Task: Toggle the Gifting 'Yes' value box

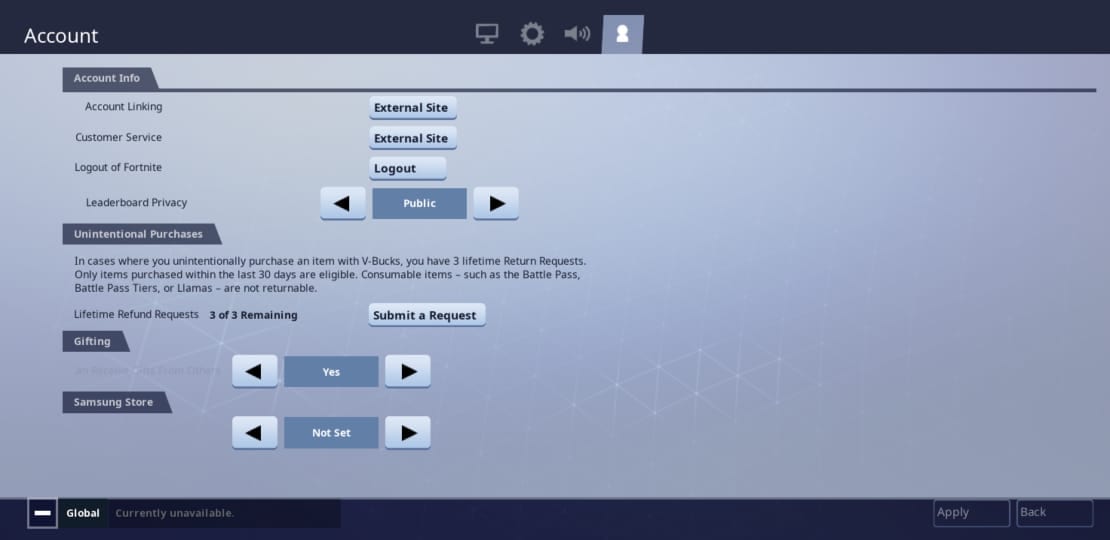Action: click(331, 372)
